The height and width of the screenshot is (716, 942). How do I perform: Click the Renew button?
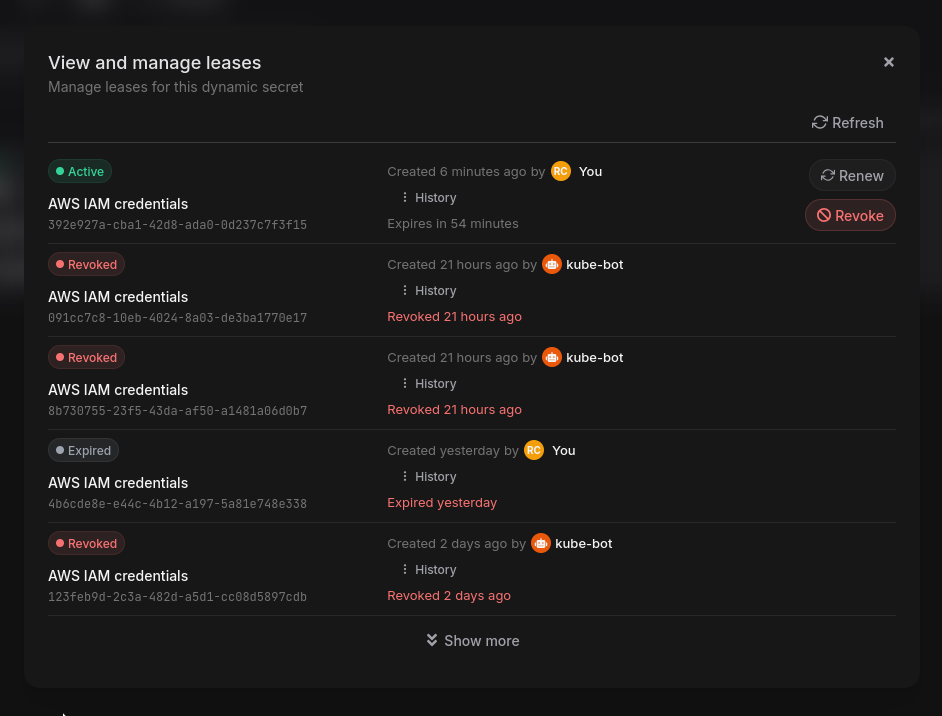coord(852,175)
